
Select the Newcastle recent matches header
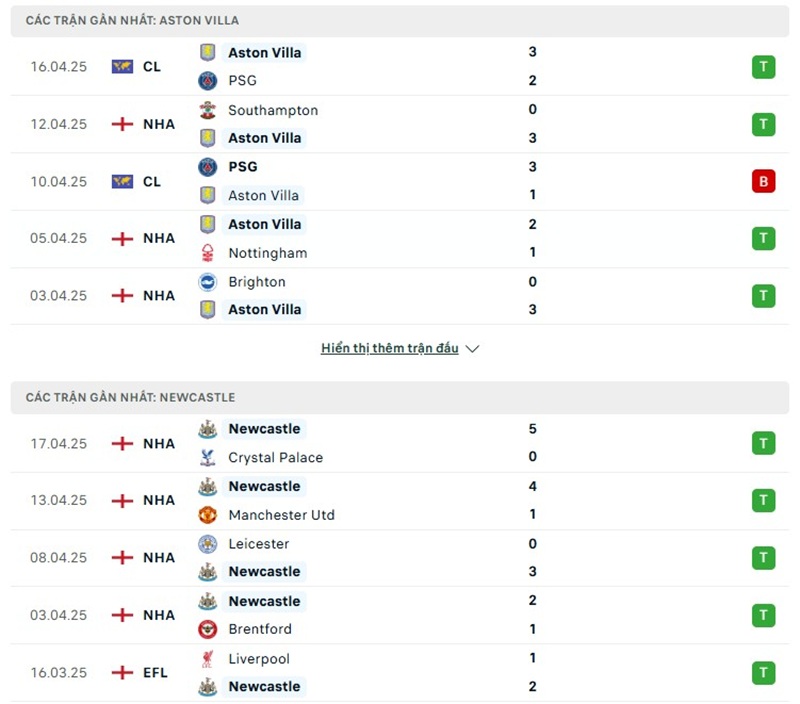click(x=131, y=397)
